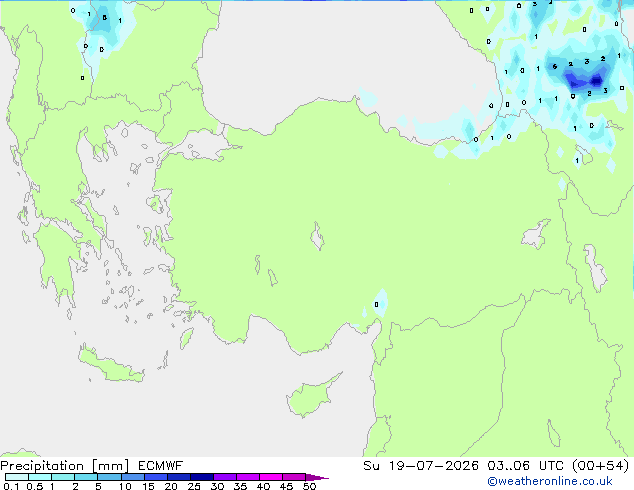Click the 30–35 mm purple swatch
Viewport: 634px width, 490px height.
tap(225, 477)
